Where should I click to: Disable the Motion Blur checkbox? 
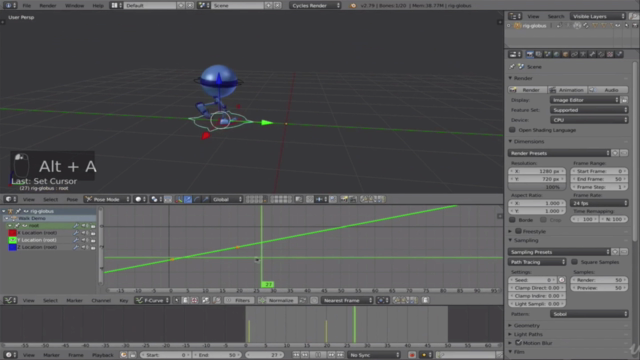[518, 343]
